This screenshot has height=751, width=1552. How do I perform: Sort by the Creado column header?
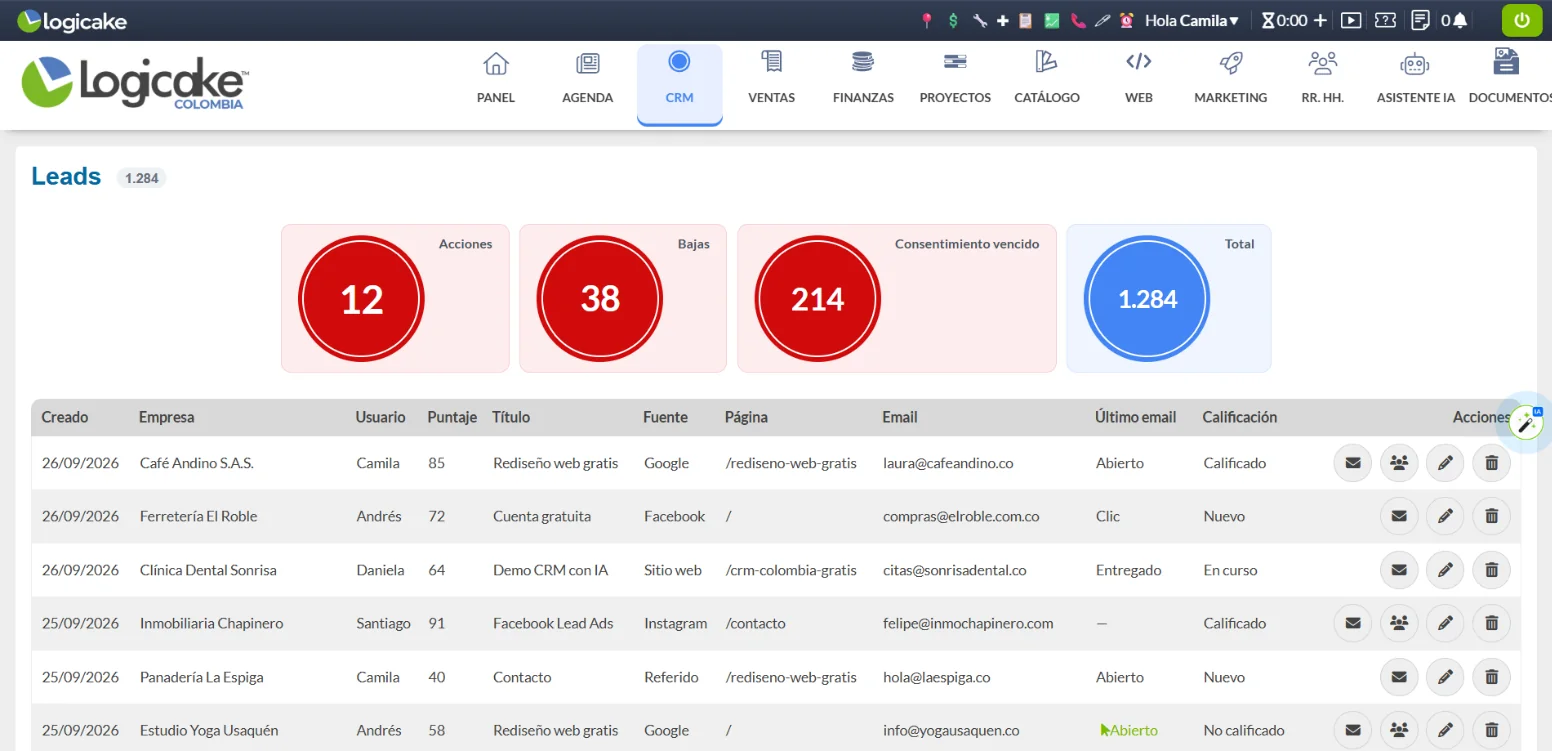(65, 417)
